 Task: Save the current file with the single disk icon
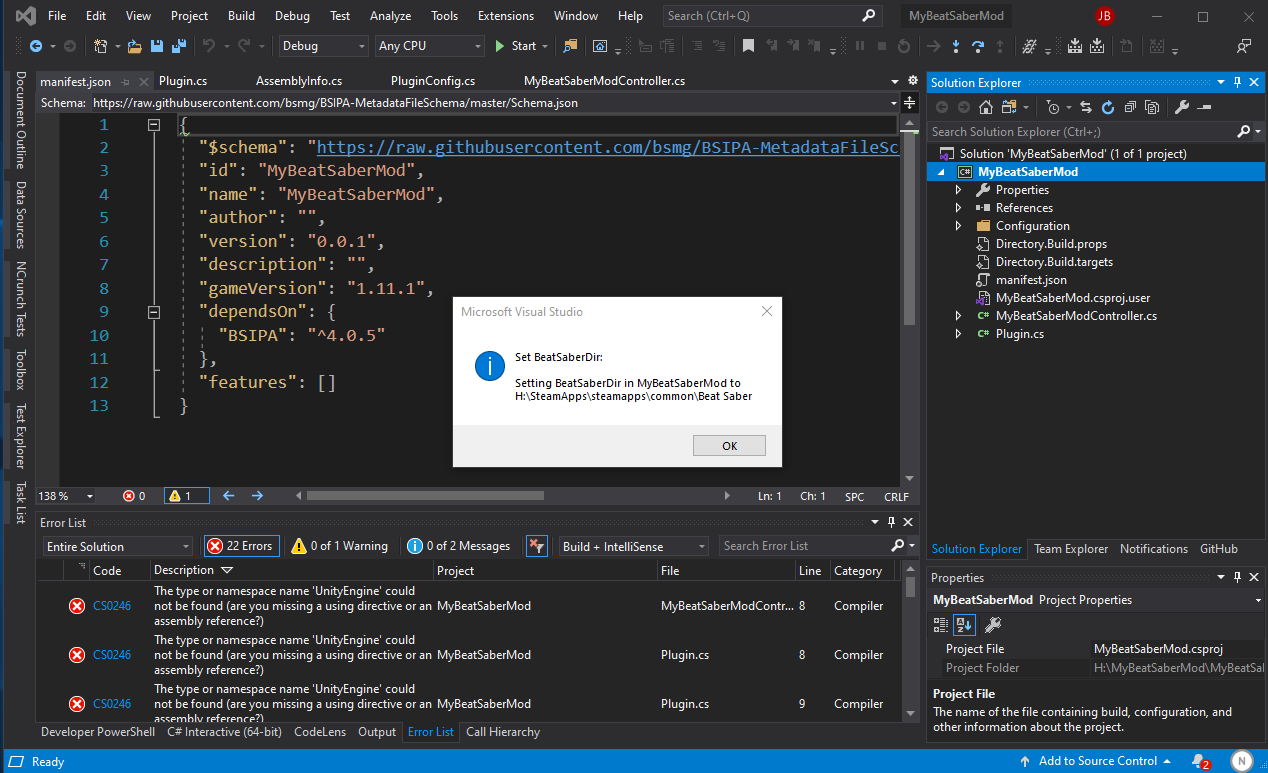point(157,46)
